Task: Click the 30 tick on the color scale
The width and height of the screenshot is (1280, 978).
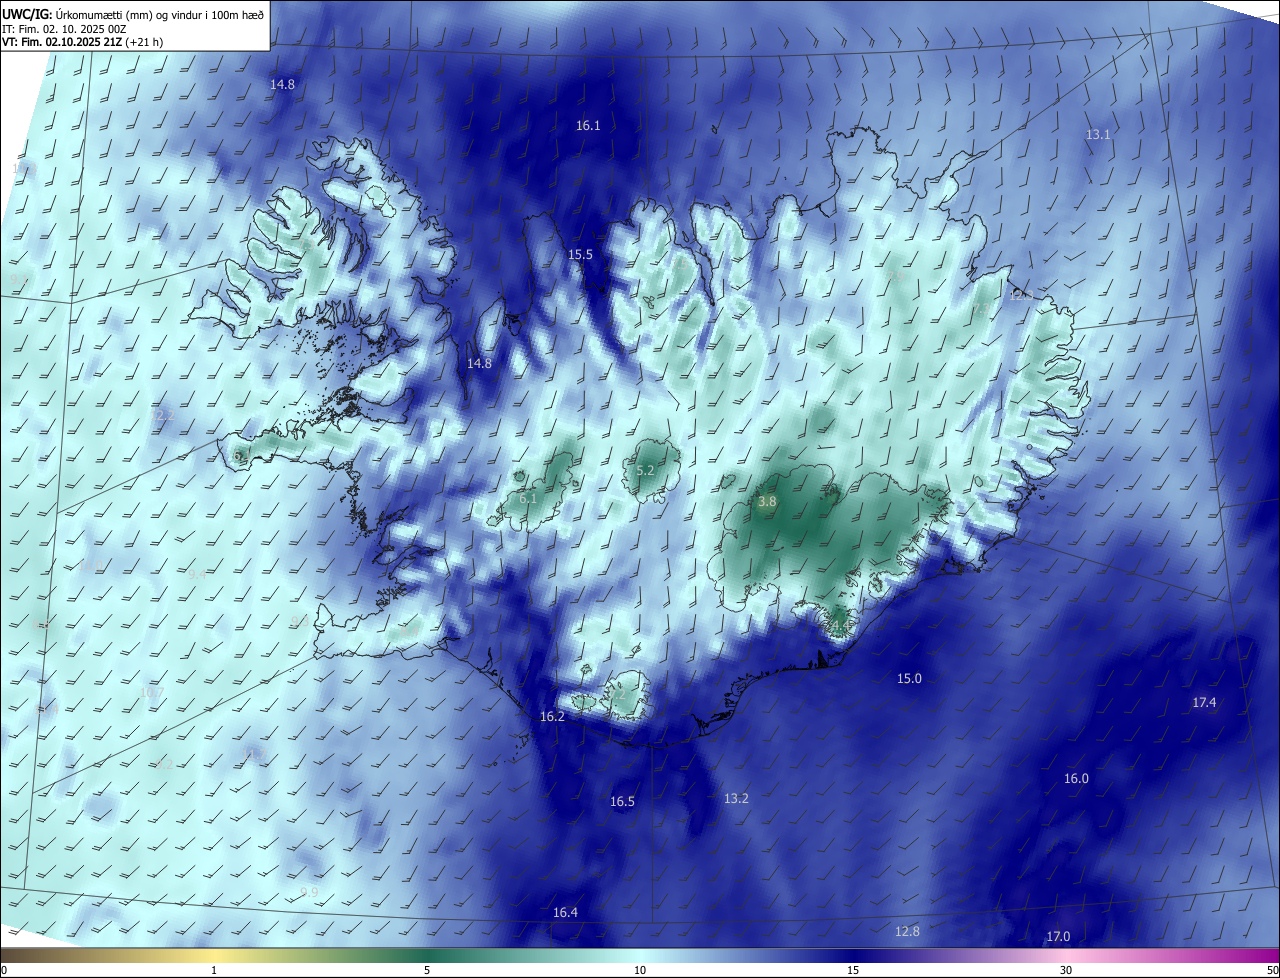Action: click(x=1066, y=970)
